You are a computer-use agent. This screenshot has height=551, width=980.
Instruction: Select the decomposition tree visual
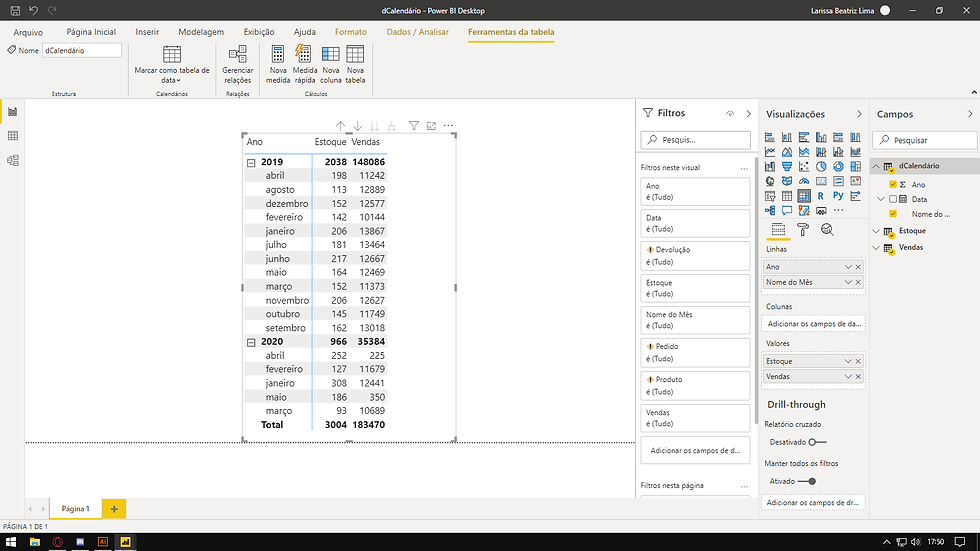tap(770, 211)
